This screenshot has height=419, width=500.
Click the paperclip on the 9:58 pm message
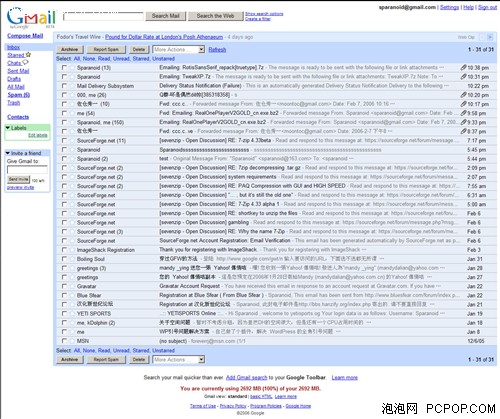tap(463, 113)
